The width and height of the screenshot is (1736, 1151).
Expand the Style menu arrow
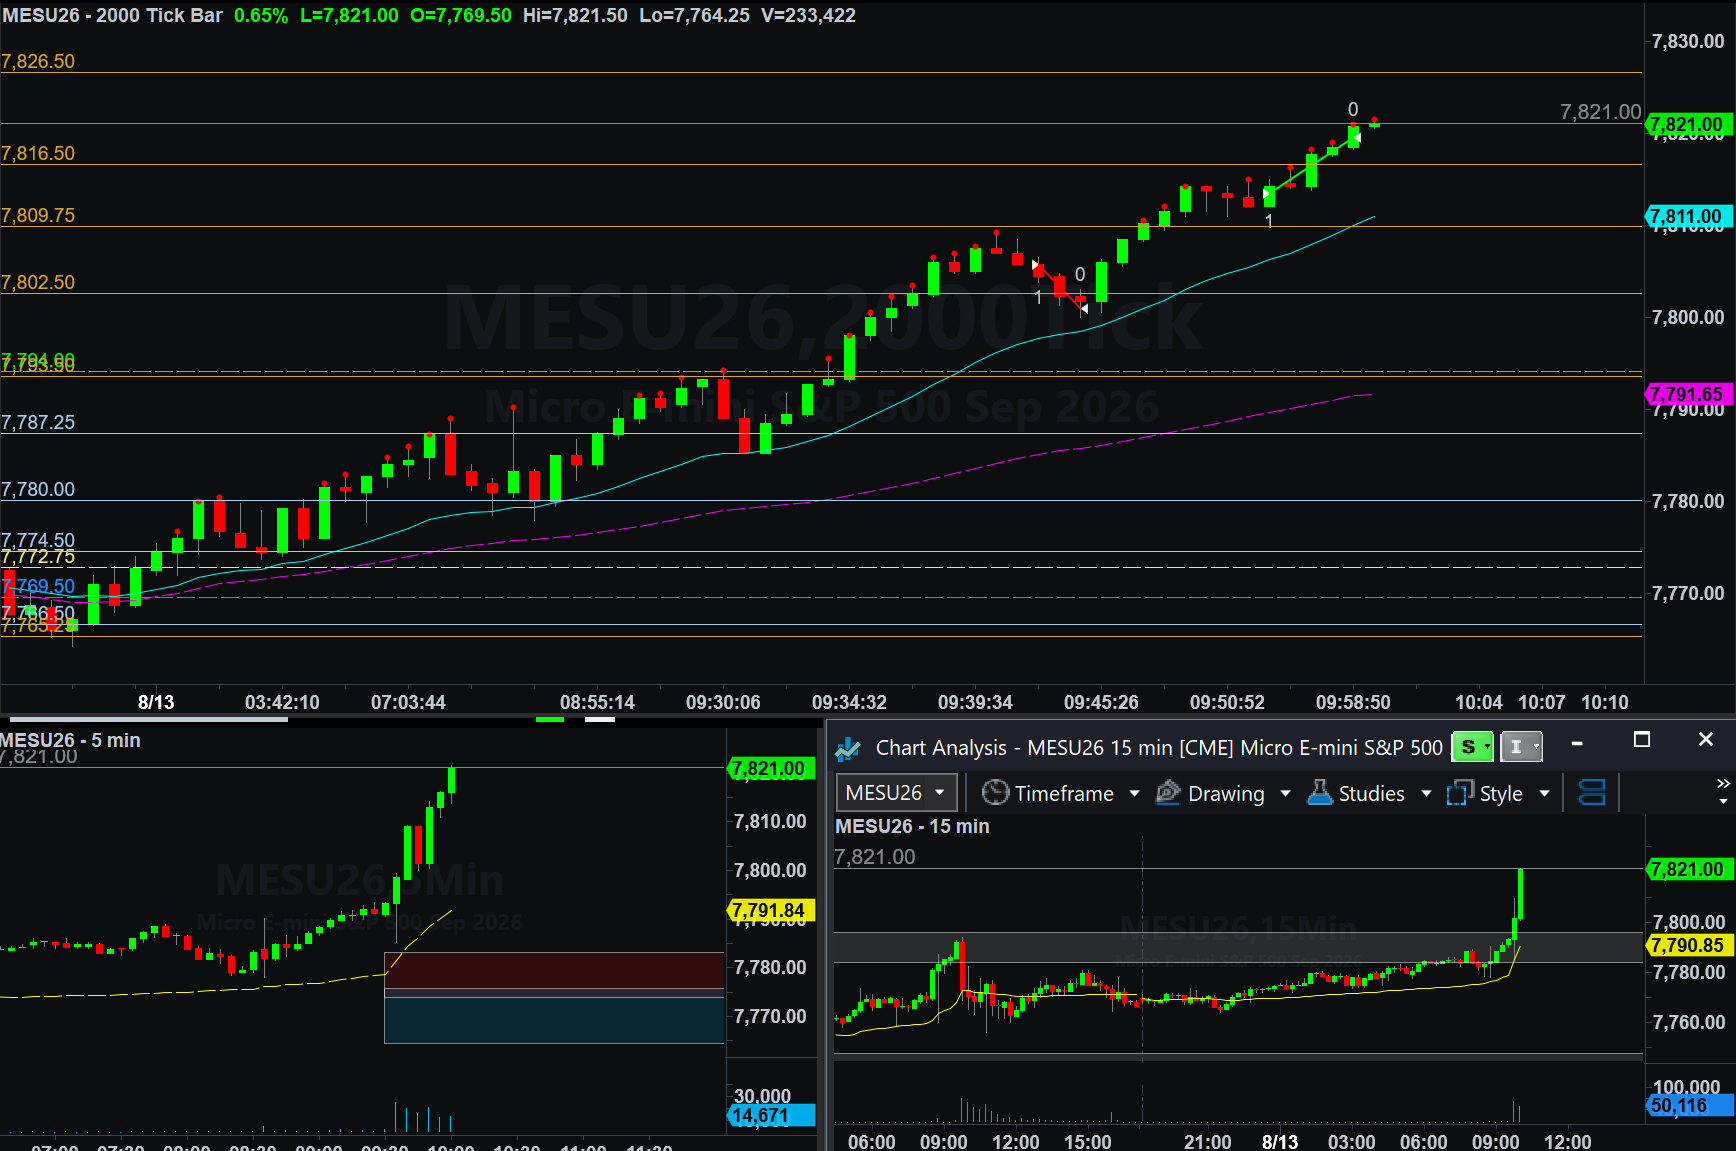tap(1544, 793)
